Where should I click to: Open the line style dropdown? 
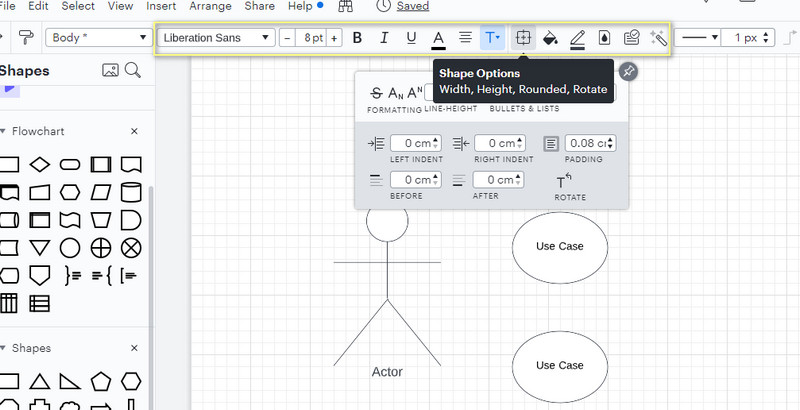pos(697,38)
